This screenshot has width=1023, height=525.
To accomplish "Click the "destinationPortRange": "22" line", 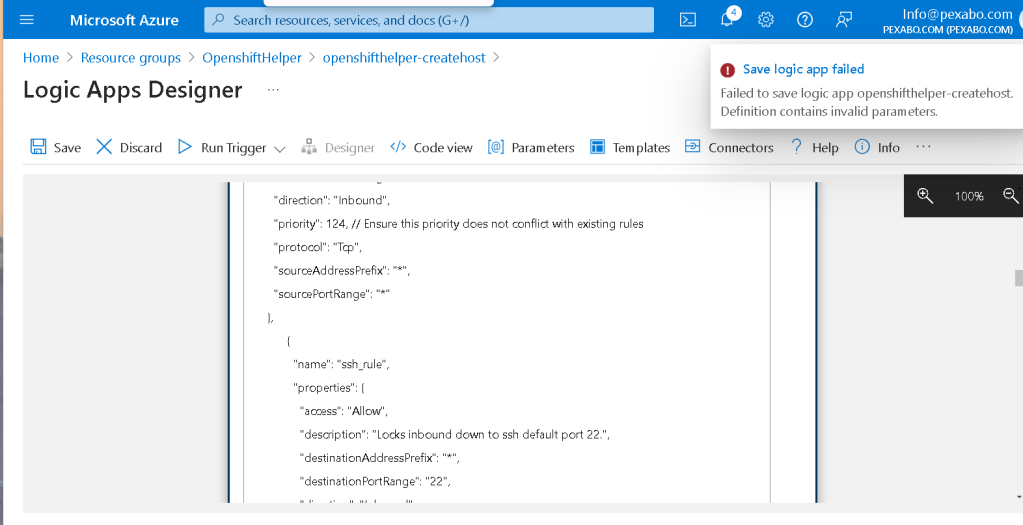I will point(375,481).
